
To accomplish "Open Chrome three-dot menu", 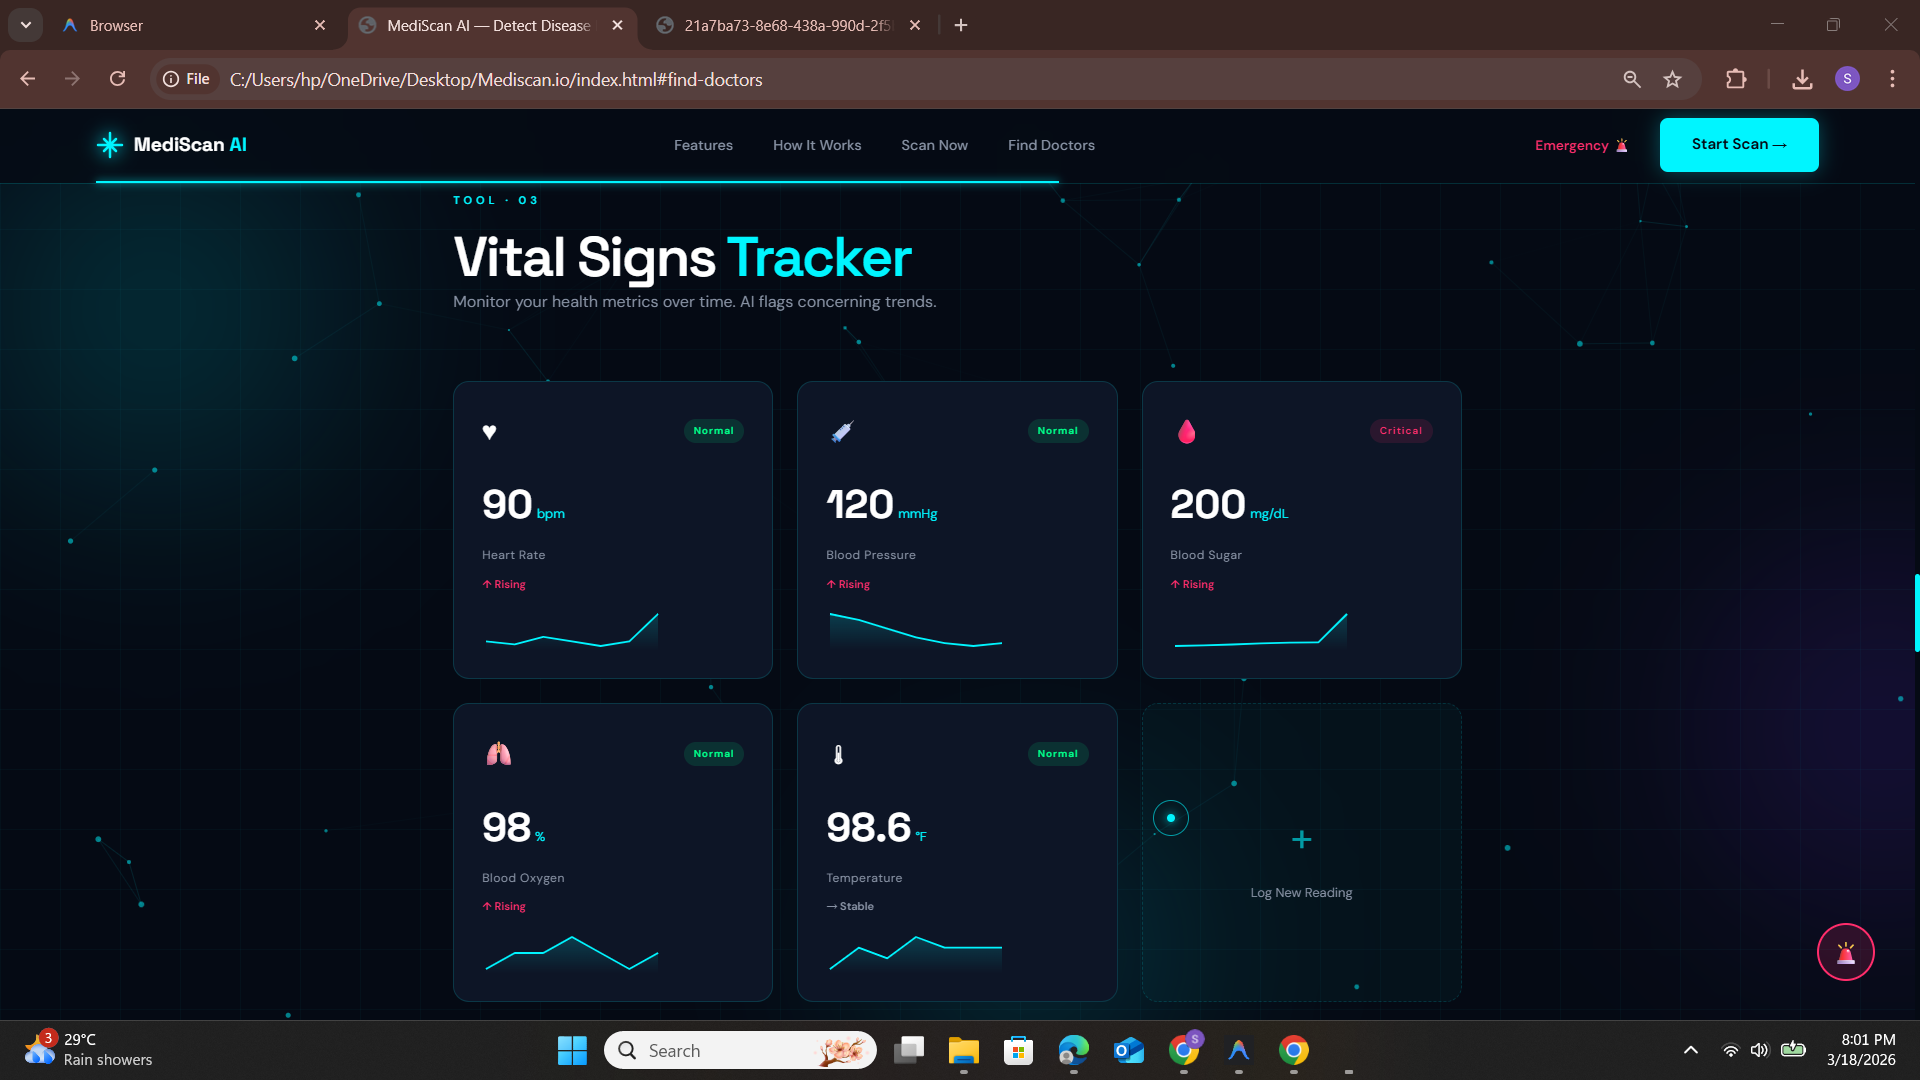I will (x=1892, y=79).
